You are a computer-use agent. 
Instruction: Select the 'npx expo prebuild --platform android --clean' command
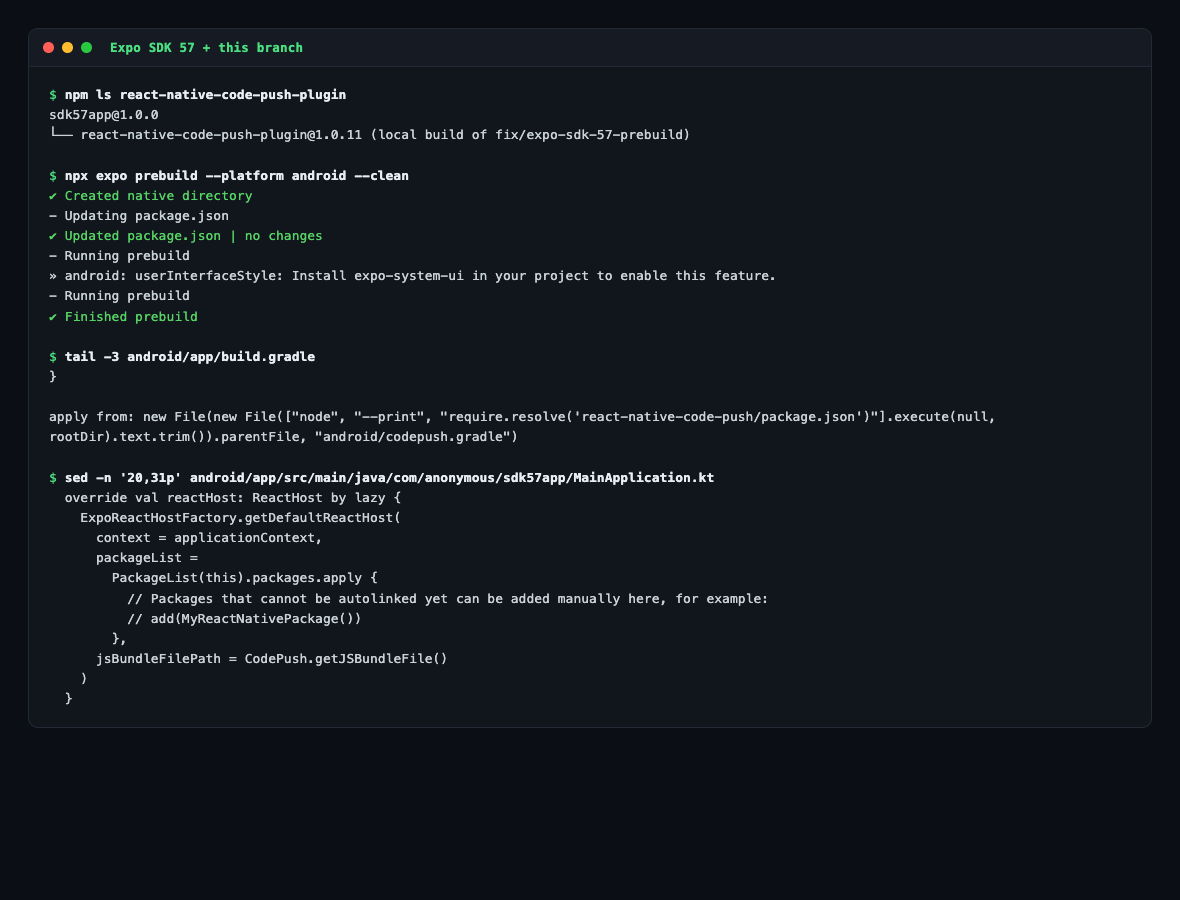click(236, 175)
